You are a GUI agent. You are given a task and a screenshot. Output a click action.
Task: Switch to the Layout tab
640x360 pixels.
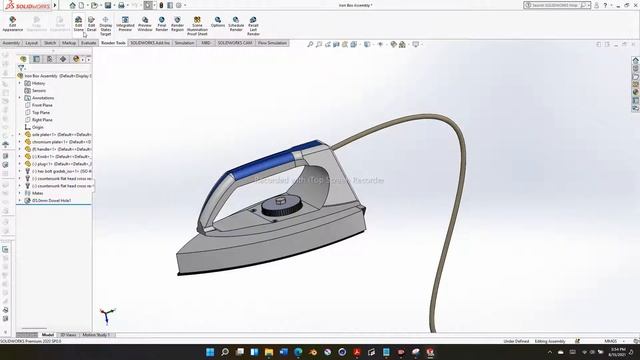(x=31, y=43)
